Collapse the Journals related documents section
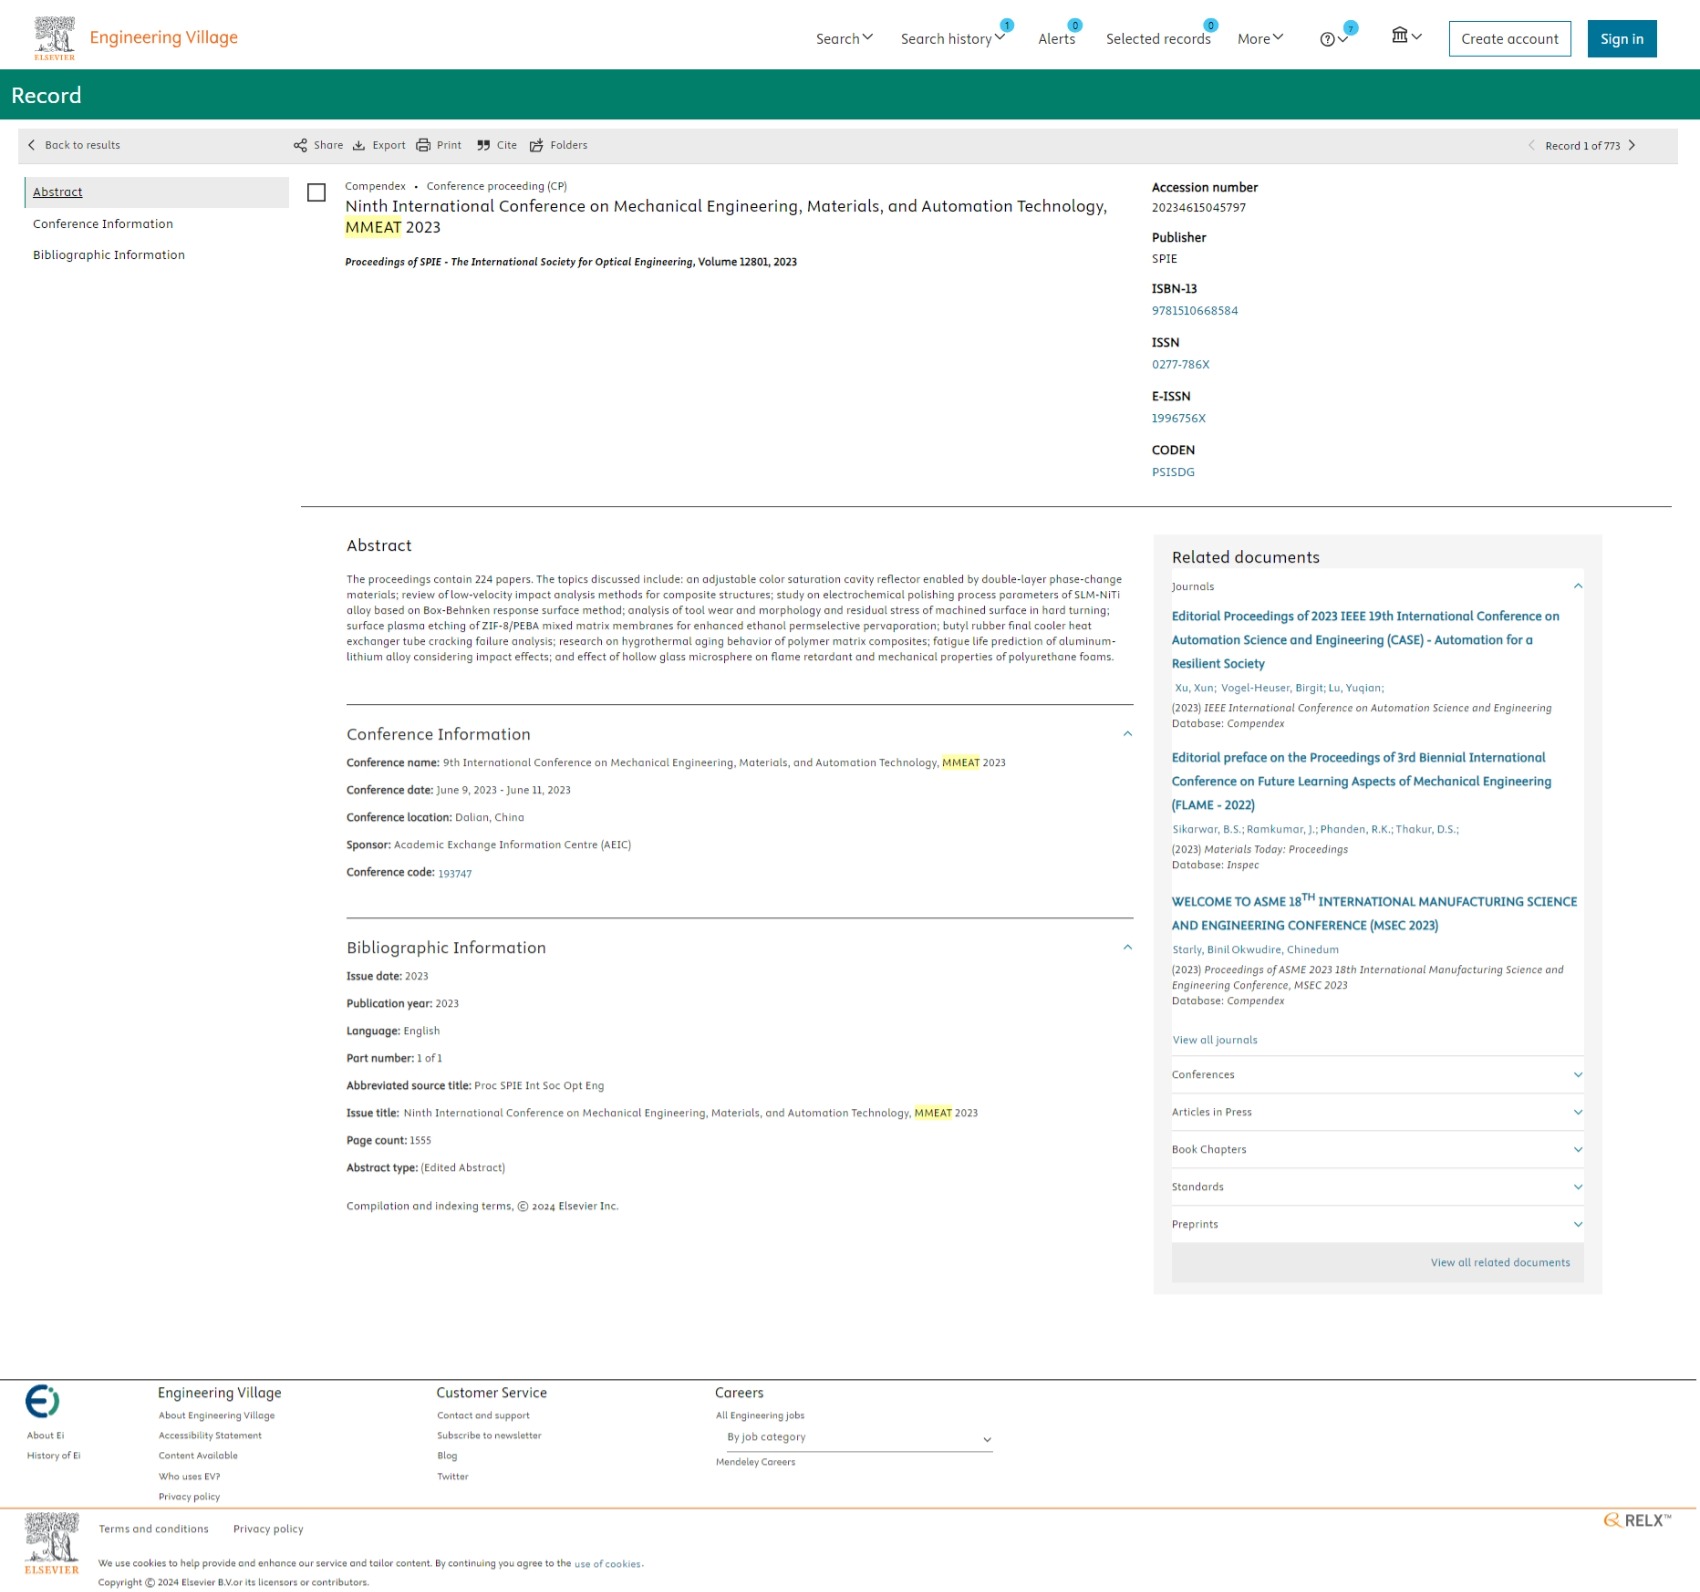The width and height of the screenshot is (1700, 1592). coord(1577,587)
